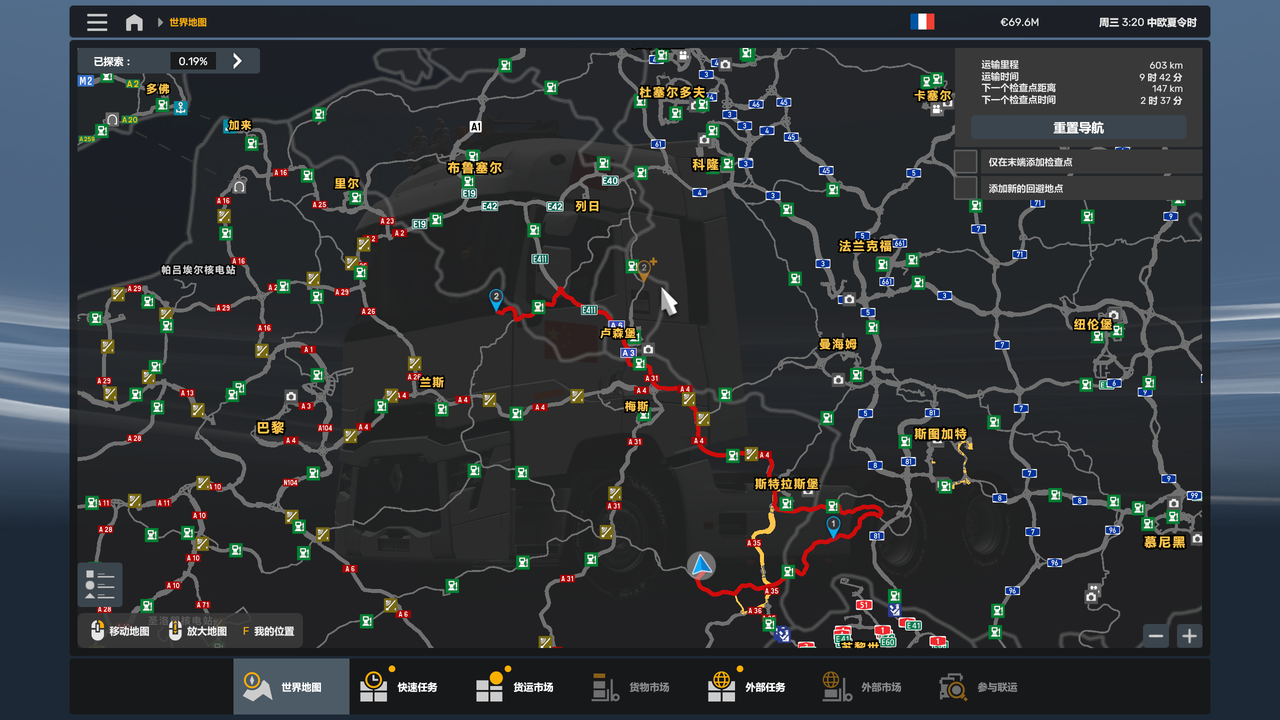Go to the home screen icon
Screen dimensions: 1280x720
coord(134,22)
